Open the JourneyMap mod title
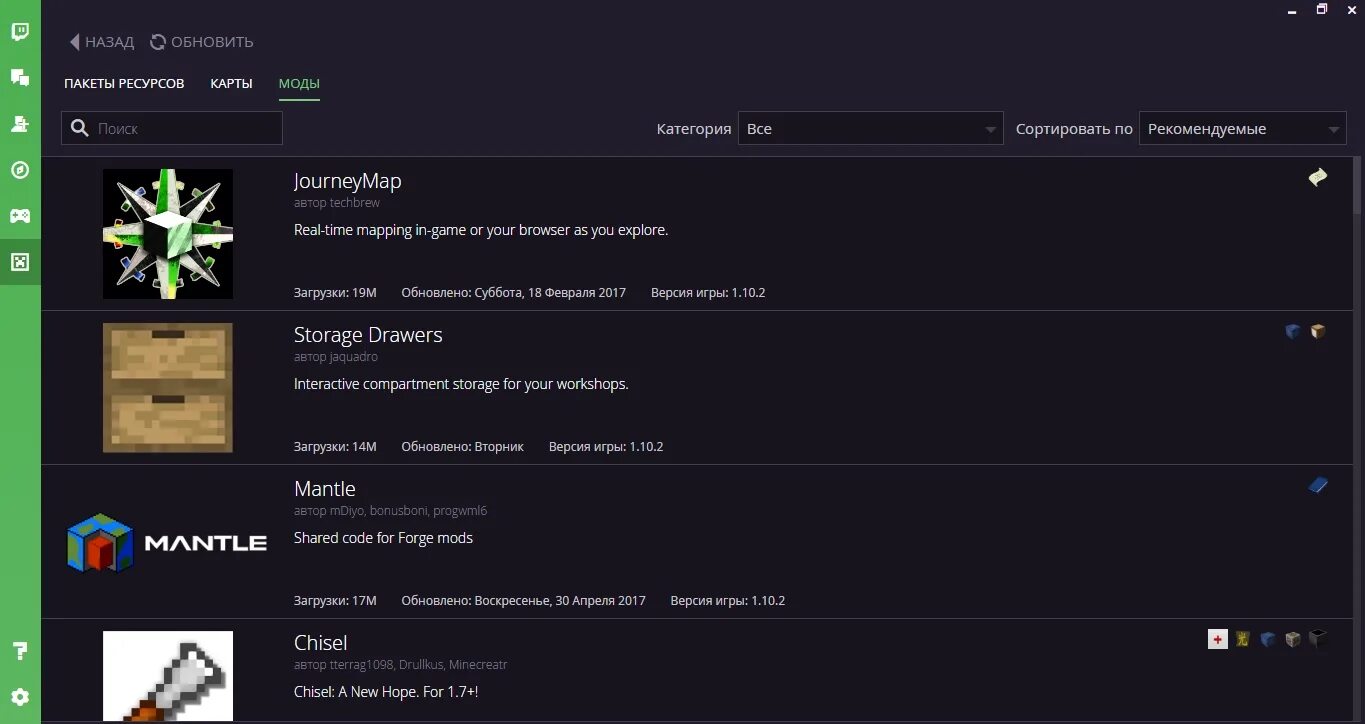The width and height of the screenshot is (1365, 724). click(x=347, y=181)
